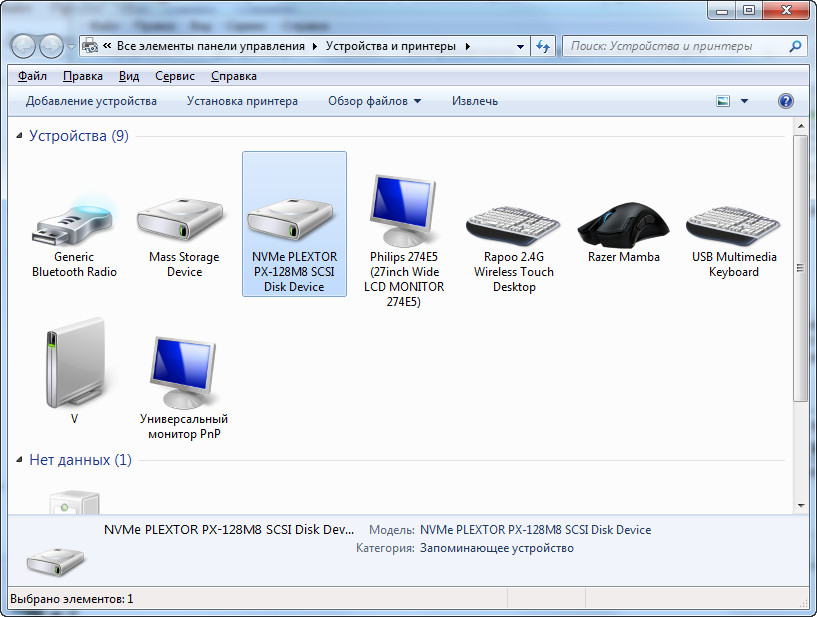Collapse the Устройства (9) group
This screenshot has height=617, width=817.
tap(19, 136)
